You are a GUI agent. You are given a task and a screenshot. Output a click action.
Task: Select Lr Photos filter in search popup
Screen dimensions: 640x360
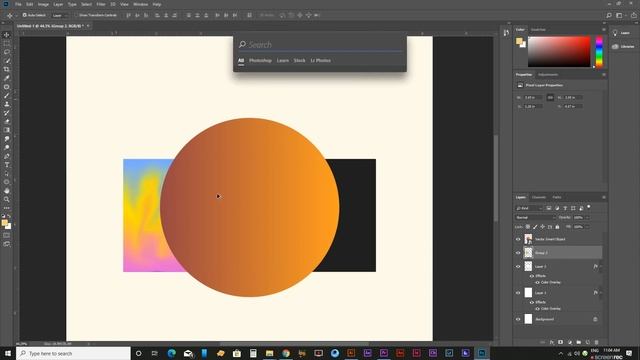coord(320,60)
